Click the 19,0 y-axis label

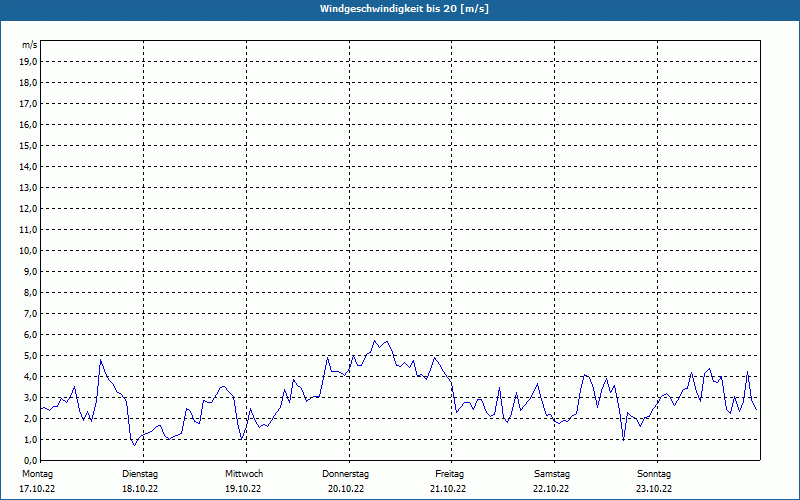tap(28, 62)
